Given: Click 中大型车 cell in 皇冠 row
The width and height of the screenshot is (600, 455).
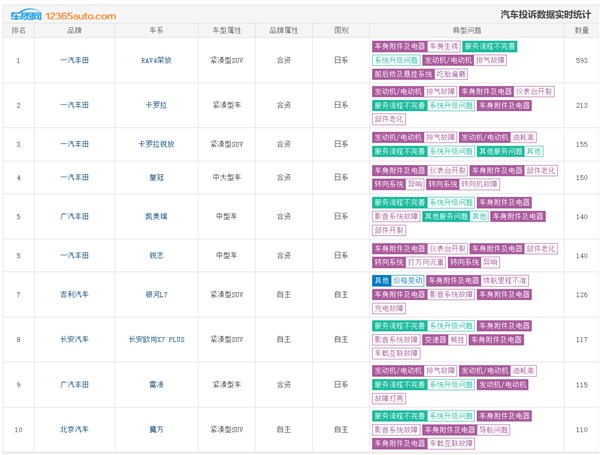Looking at the screenshot, I should (x=227, y=178).
